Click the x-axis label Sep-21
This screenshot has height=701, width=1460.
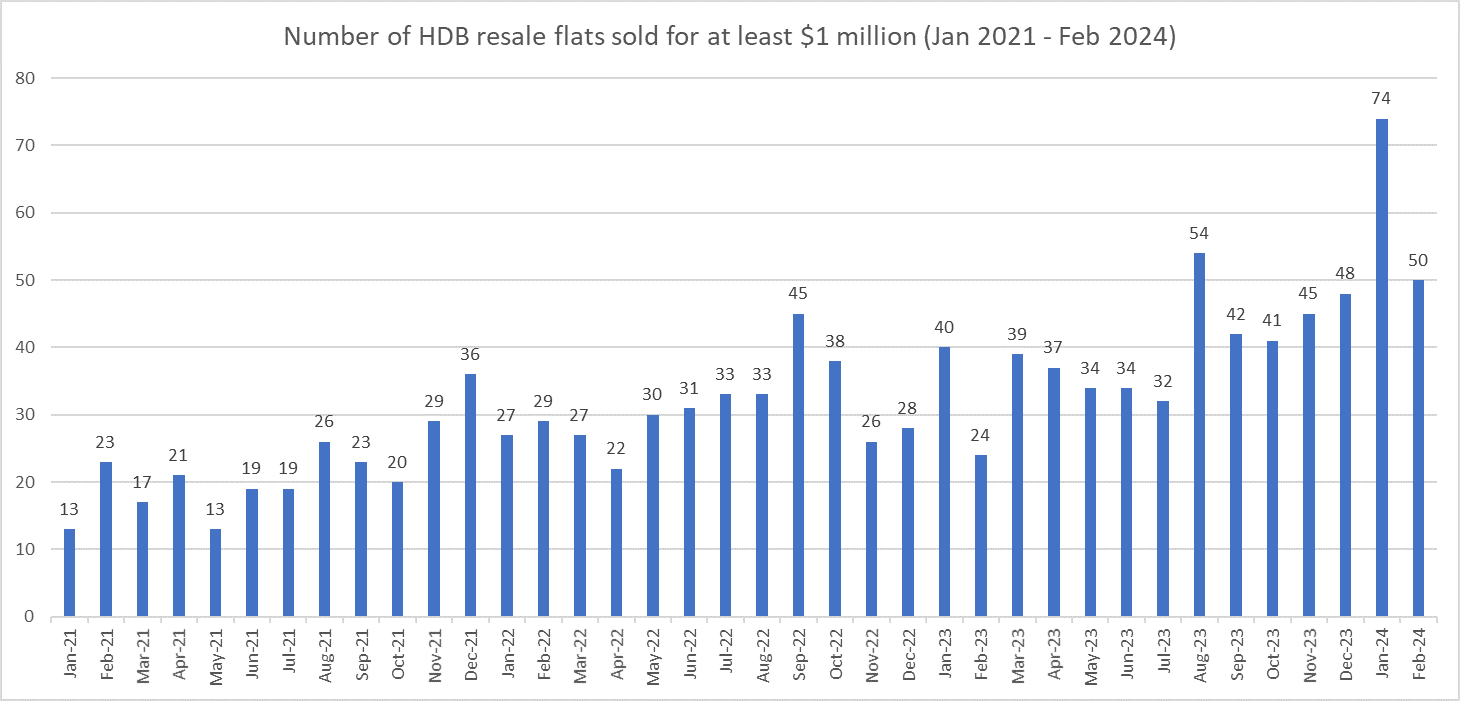click(361, 654)
